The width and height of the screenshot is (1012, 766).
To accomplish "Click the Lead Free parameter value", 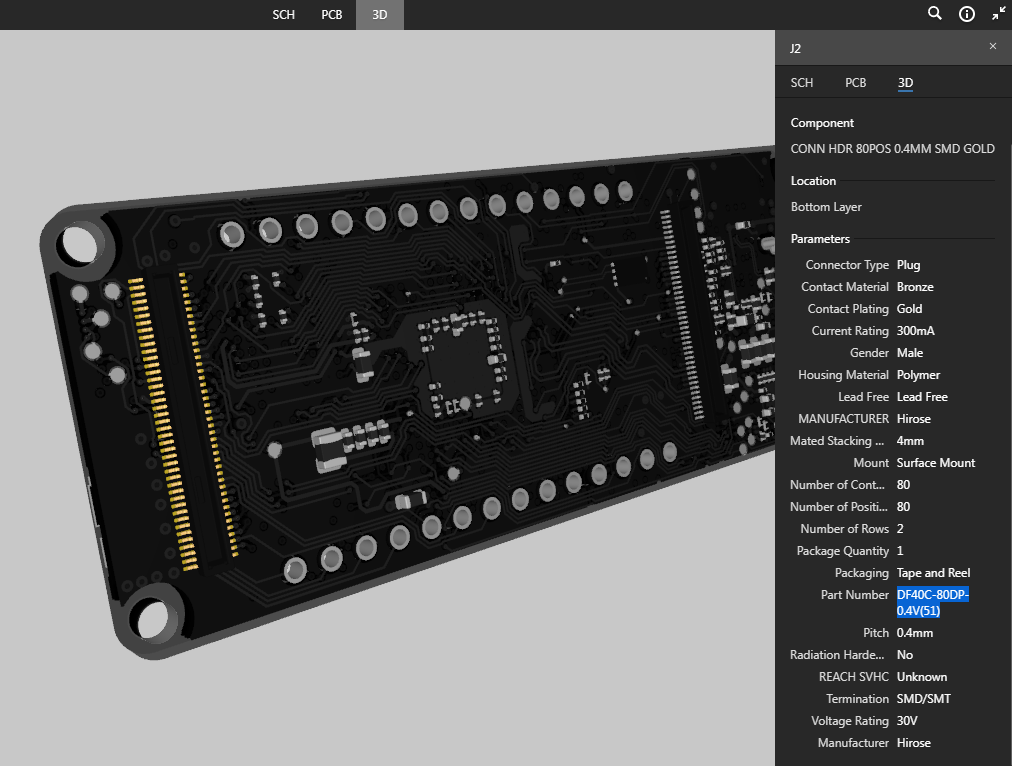I will coord(922,396).
